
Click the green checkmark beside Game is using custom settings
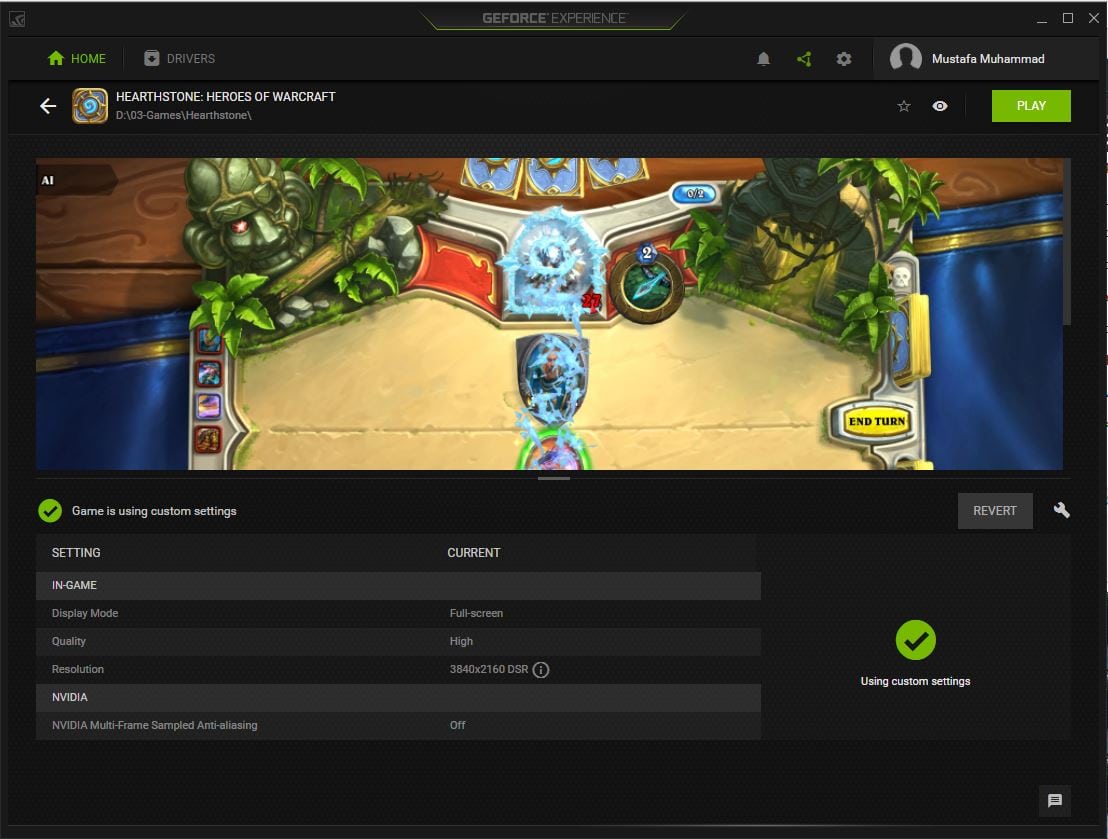(50, 510)
